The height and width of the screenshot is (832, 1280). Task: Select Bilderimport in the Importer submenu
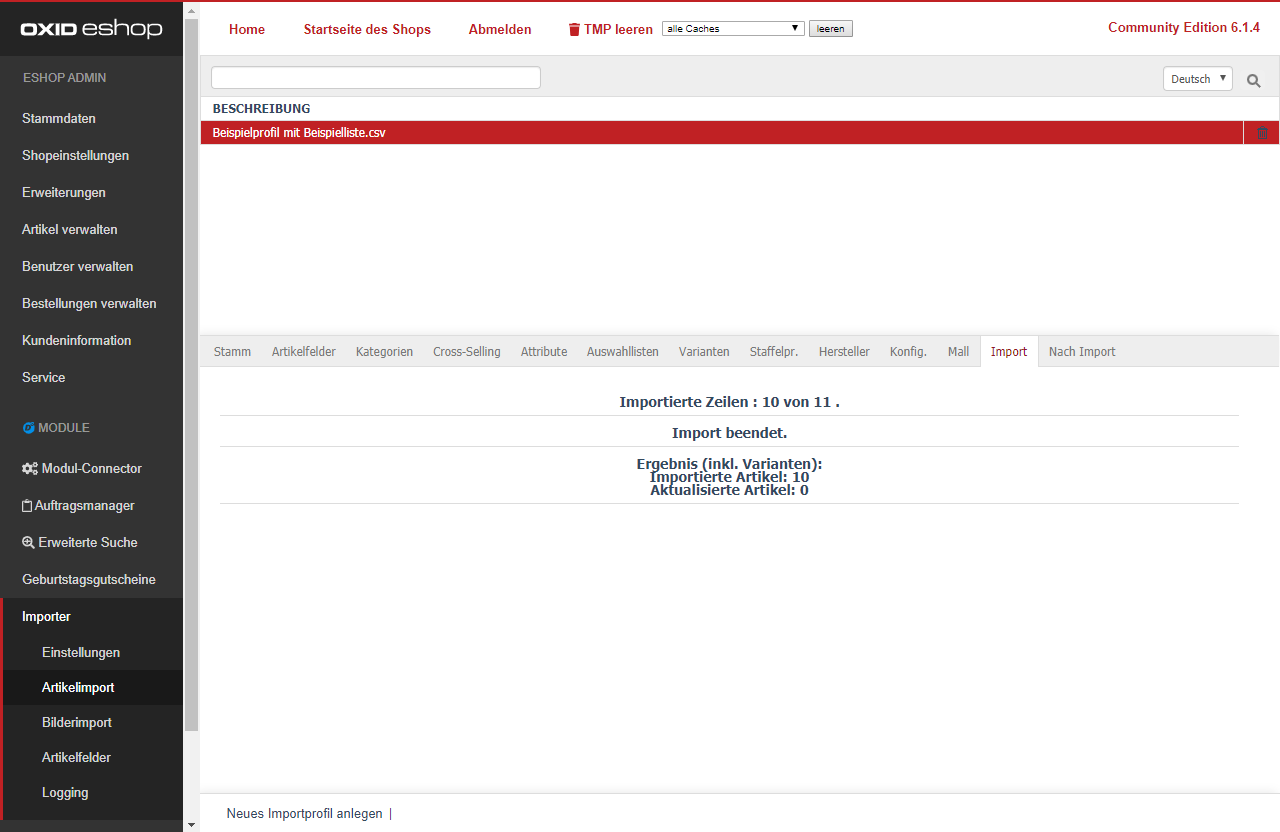coord(77,722)
